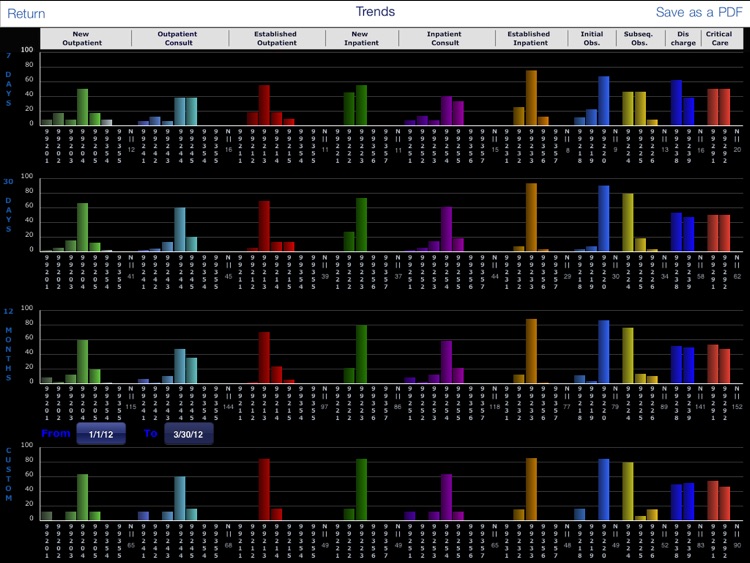
Task: Tap the green 99204 bar in Custom chart
Action: click(83, 497)
